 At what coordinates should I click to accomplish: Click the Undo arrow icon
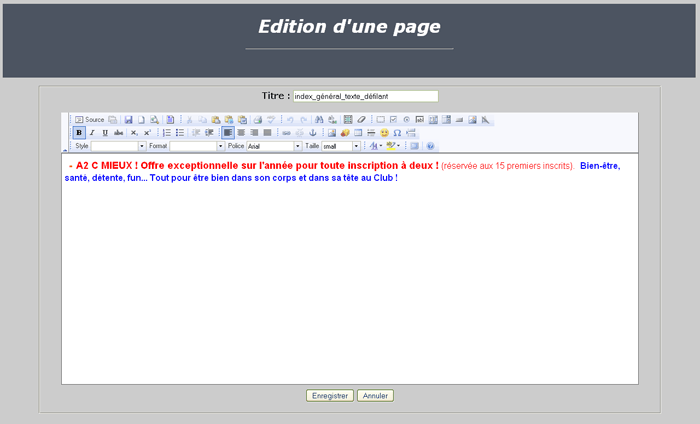coord(290,120)
